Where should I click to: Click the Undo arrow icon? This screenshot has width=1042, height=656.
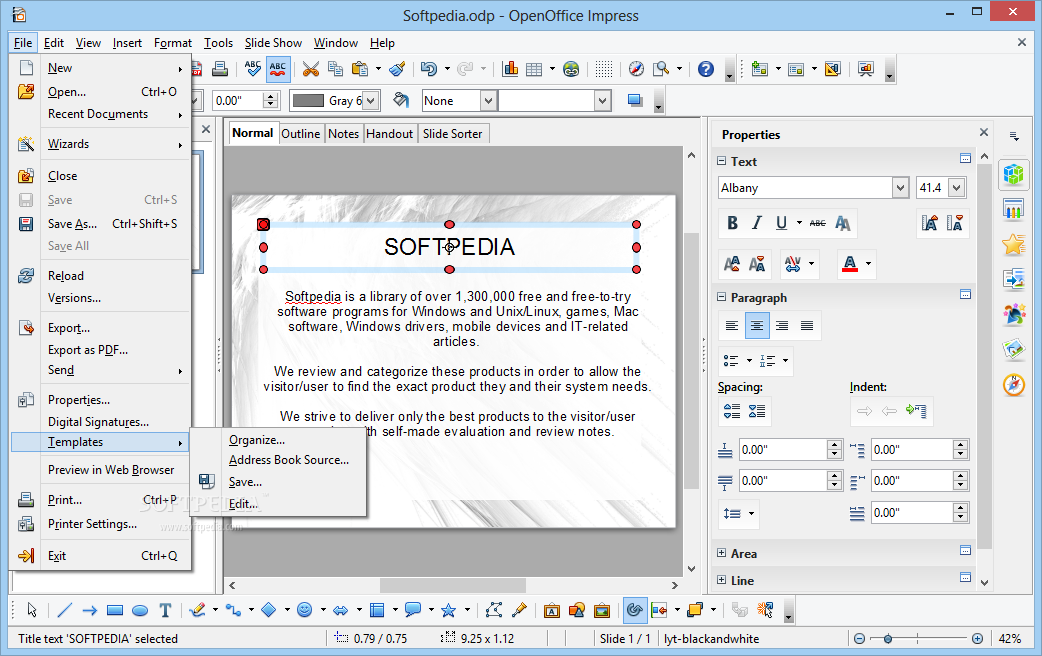tap(429, 68)
